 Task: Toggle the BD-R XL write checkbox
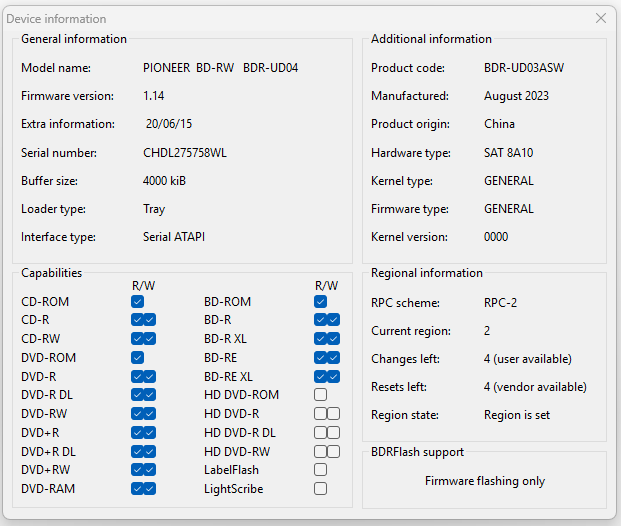[333, 339]
